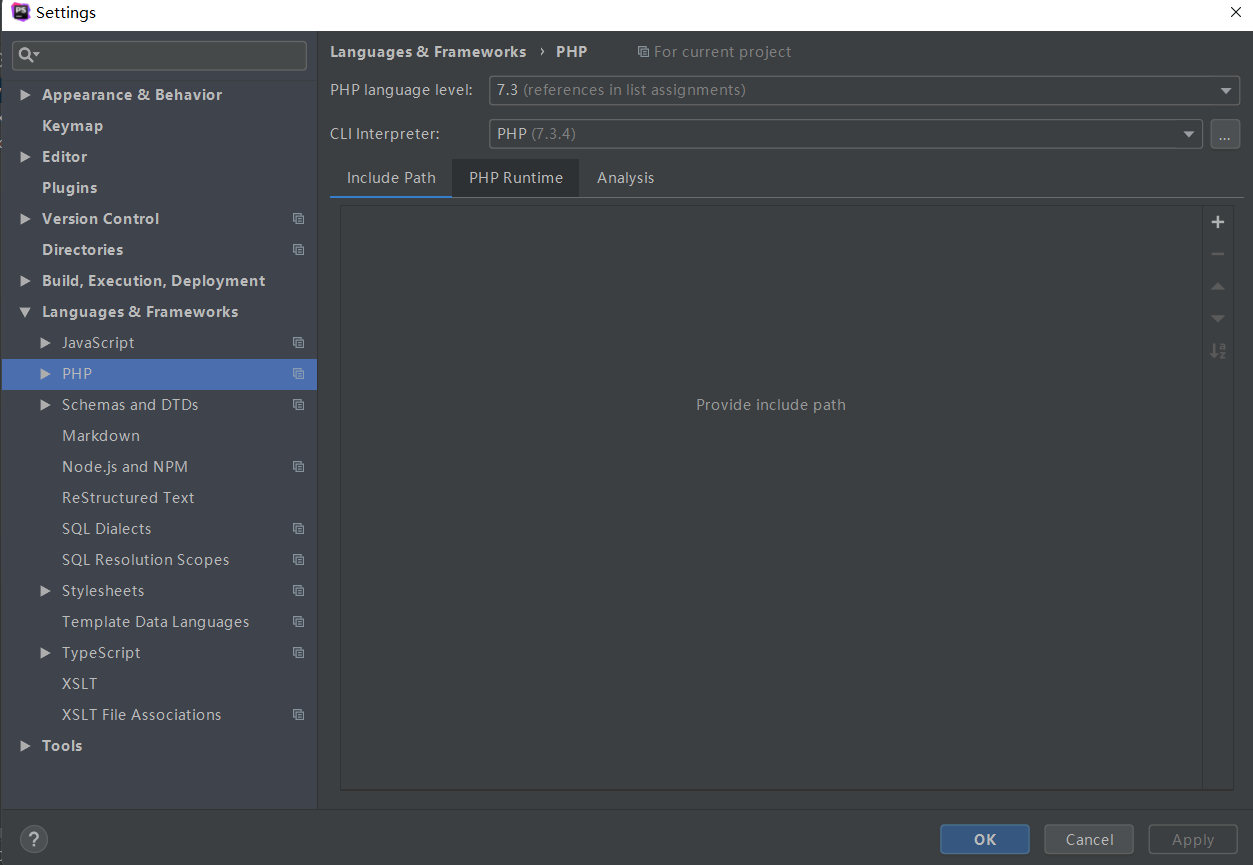Screen dimensions: 1253x865
Task: Click the OK button
Action: click(x=985, y=839)
